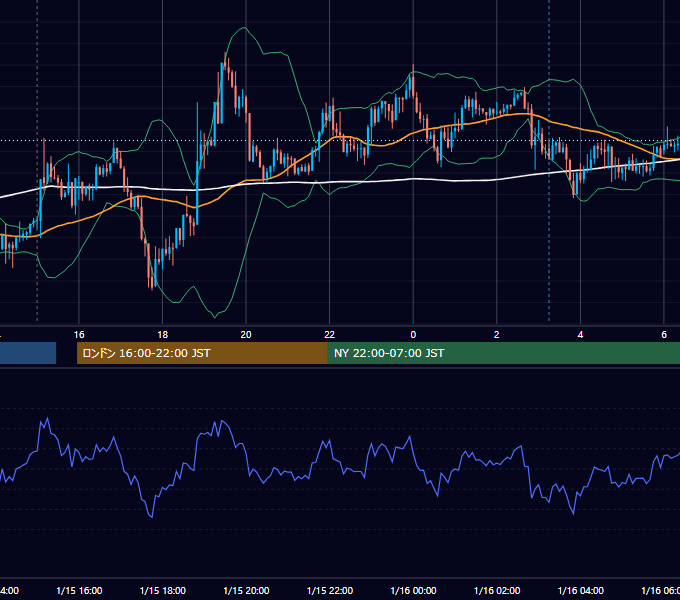The image size is (680, 600).
Task: Click the 1/16 04:00 date label
Action: pos(581,590)
